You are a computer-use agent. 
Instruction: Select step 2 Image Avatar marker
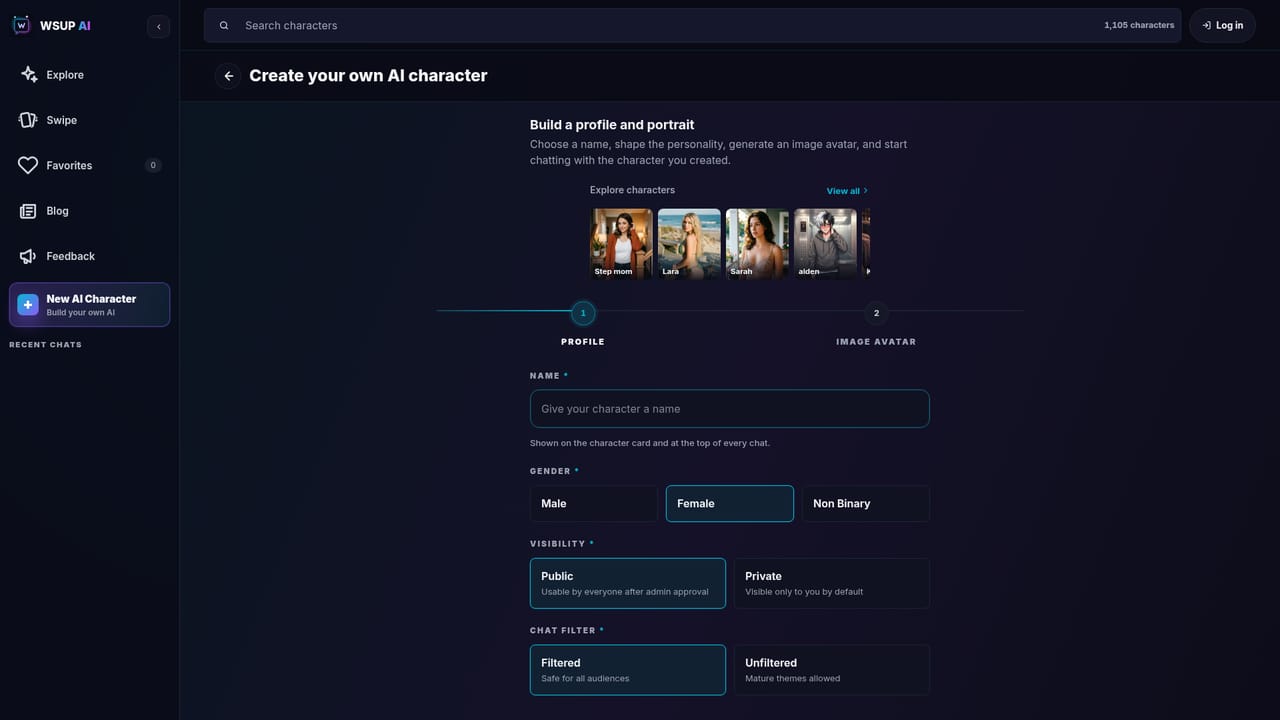[876, 313]
